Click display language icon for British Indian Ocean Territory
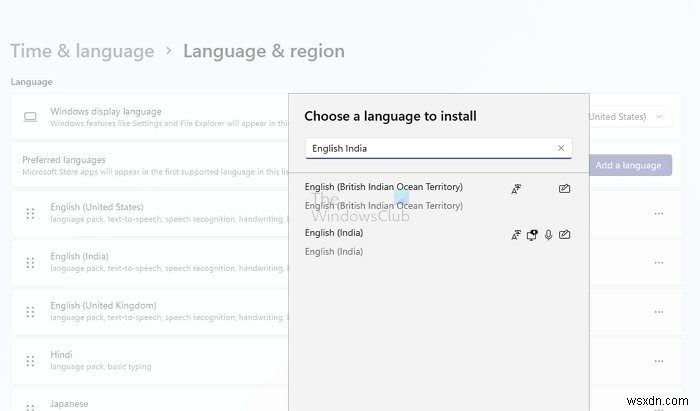This screenshot has width=700, height=411. (x=516, y=188)
